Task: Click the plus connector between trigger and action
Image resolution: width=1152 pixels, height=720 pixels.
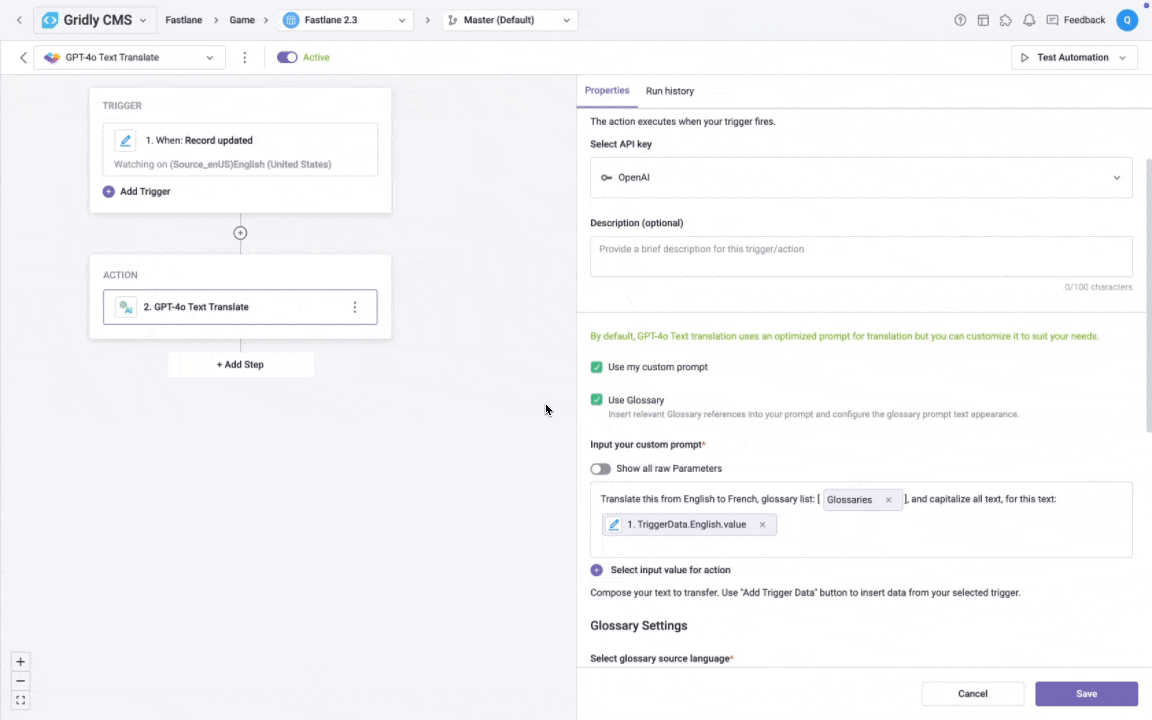Action: coord(240,233)
